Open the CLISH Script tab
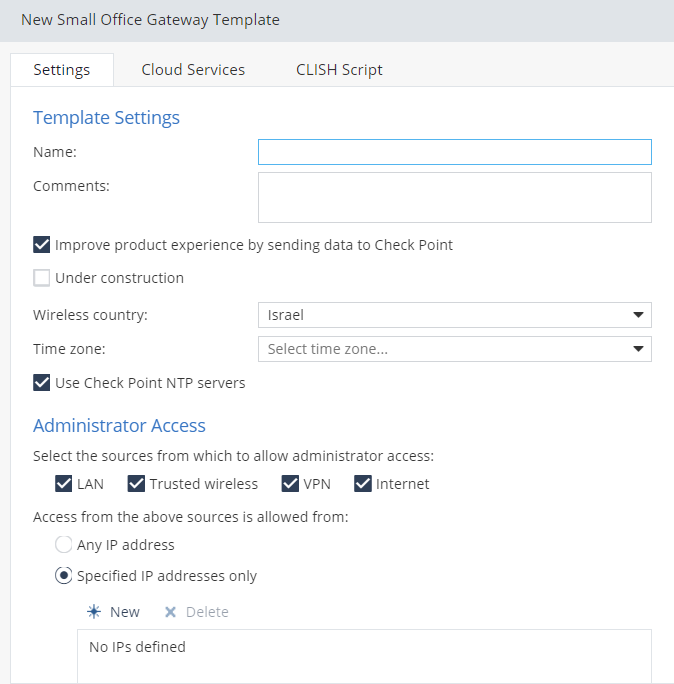This screenshot has height=684, width=674. point(339,70)
